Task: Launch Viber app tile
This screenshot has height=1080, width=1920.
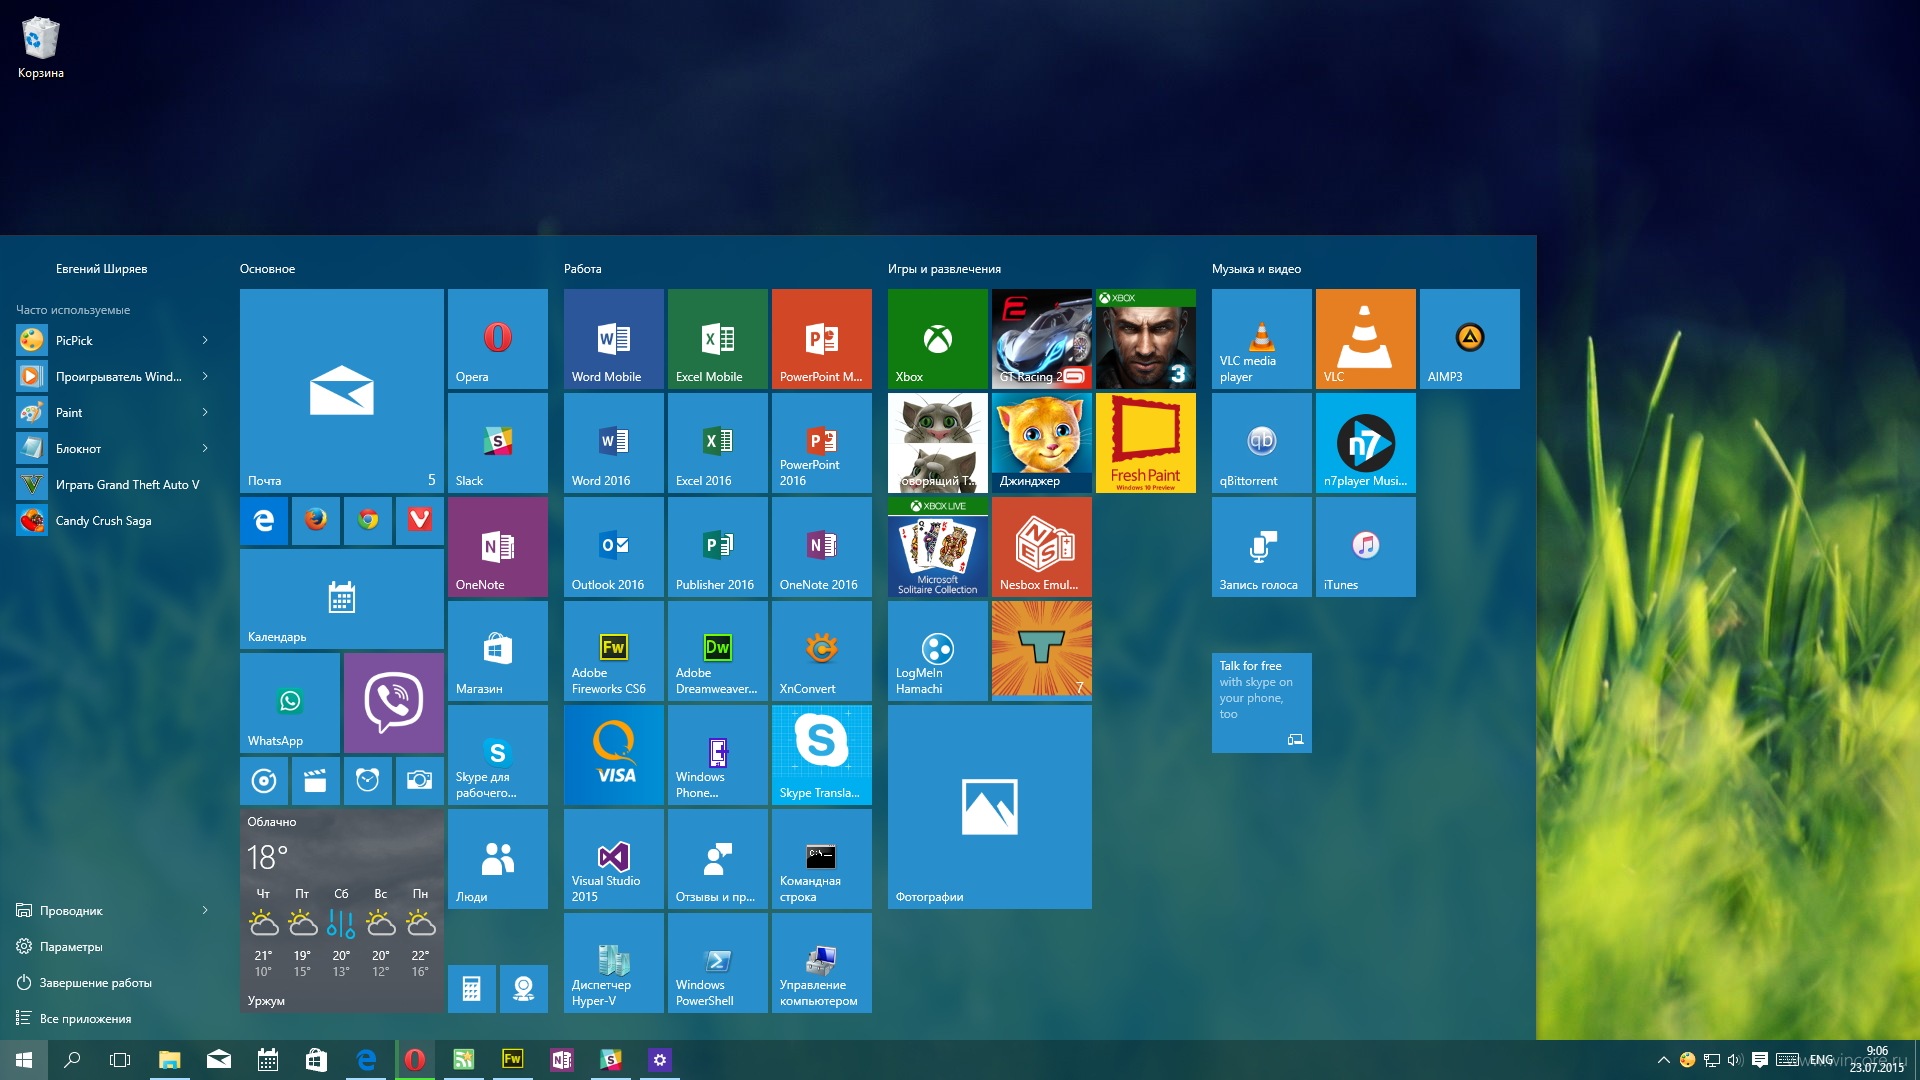Action: point(392,703)
